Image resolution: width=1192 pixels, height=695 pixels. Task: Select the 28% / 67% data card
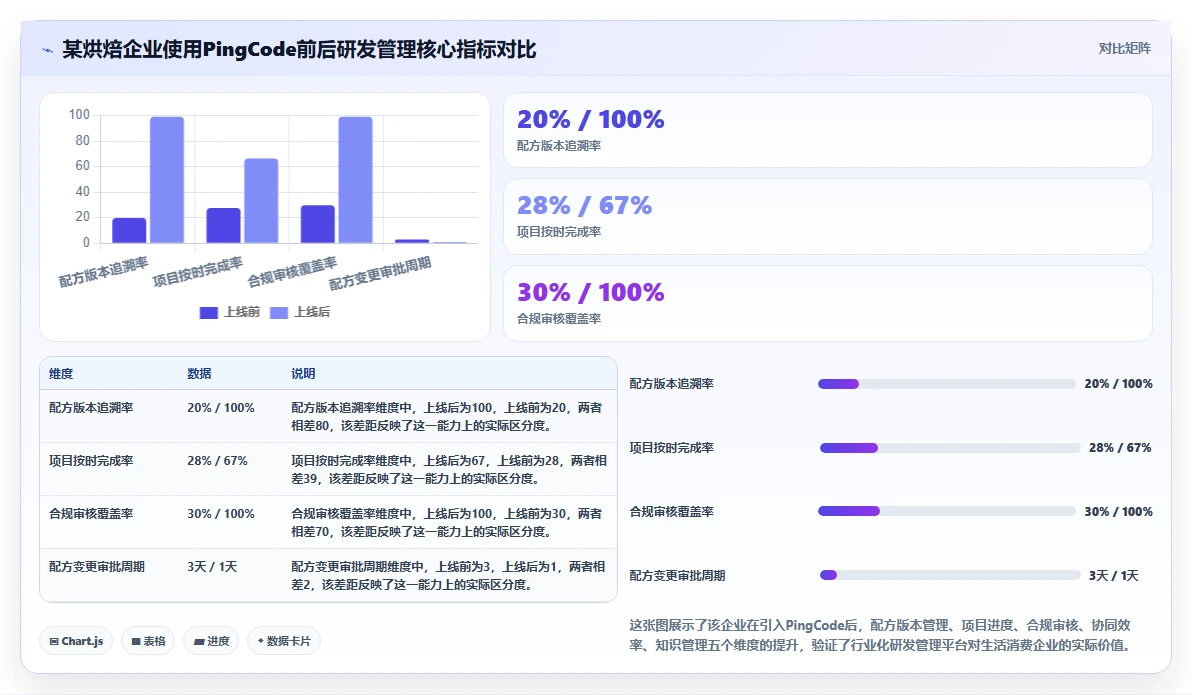[828, 217]
